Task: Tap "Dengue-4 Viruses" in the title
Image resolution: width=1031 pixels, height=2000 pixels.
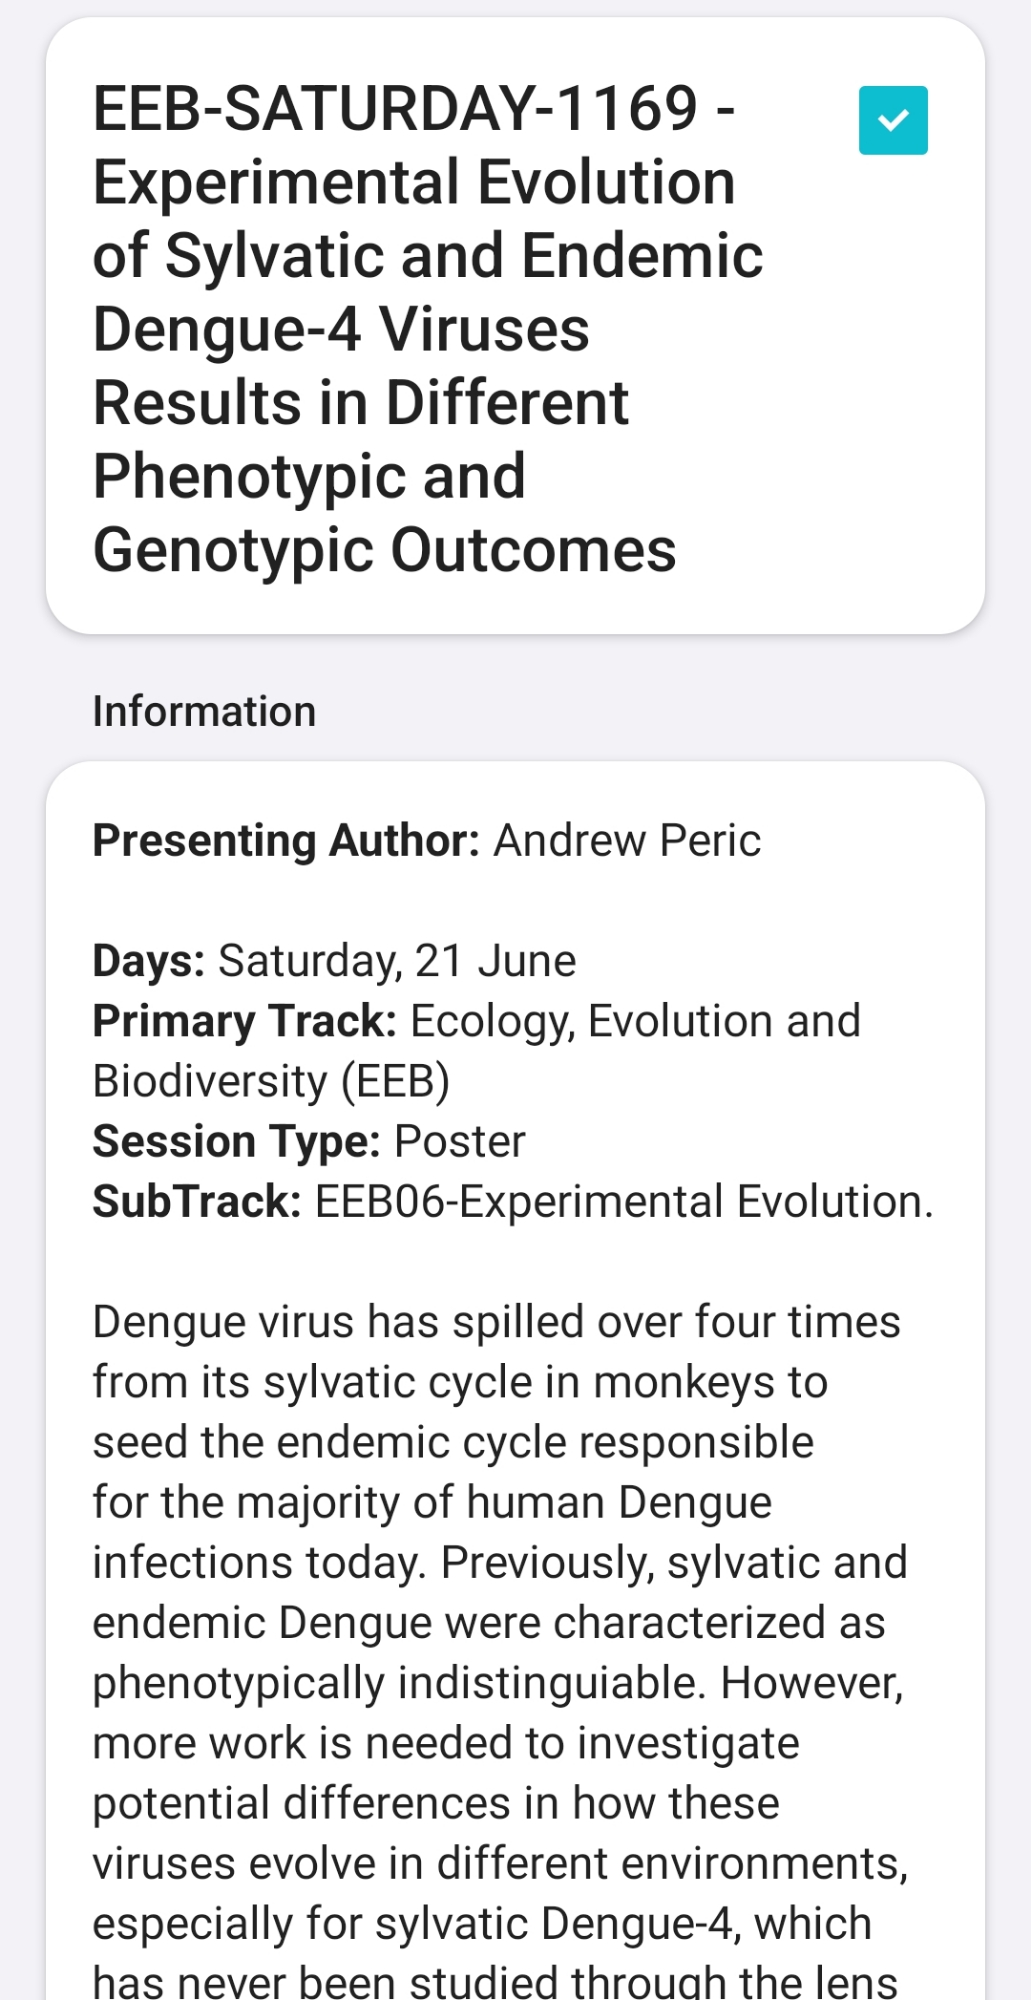Action: (341, 329)
